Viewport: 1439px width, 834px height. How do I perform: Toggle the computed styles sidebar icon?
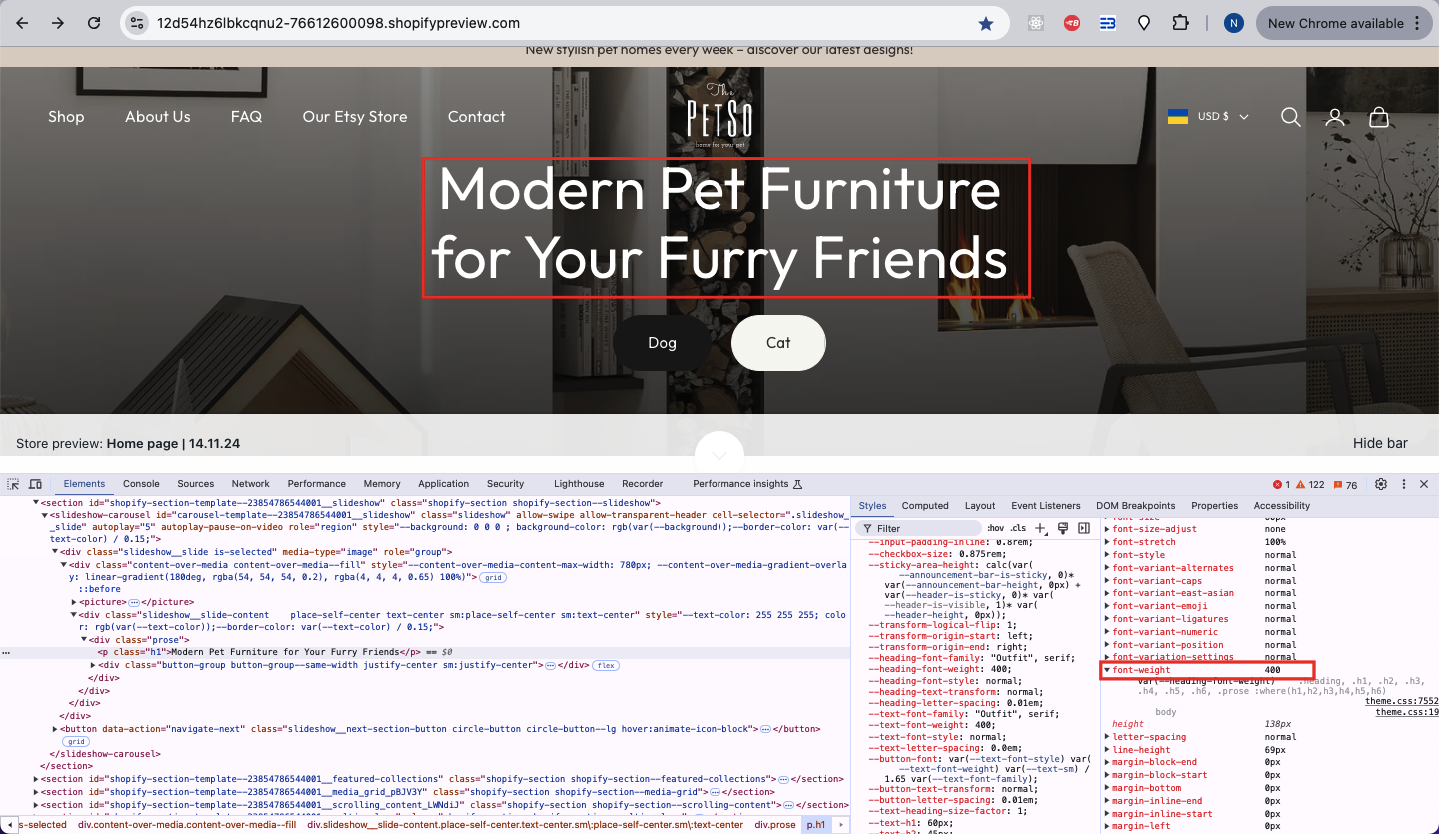[1084, 528]
